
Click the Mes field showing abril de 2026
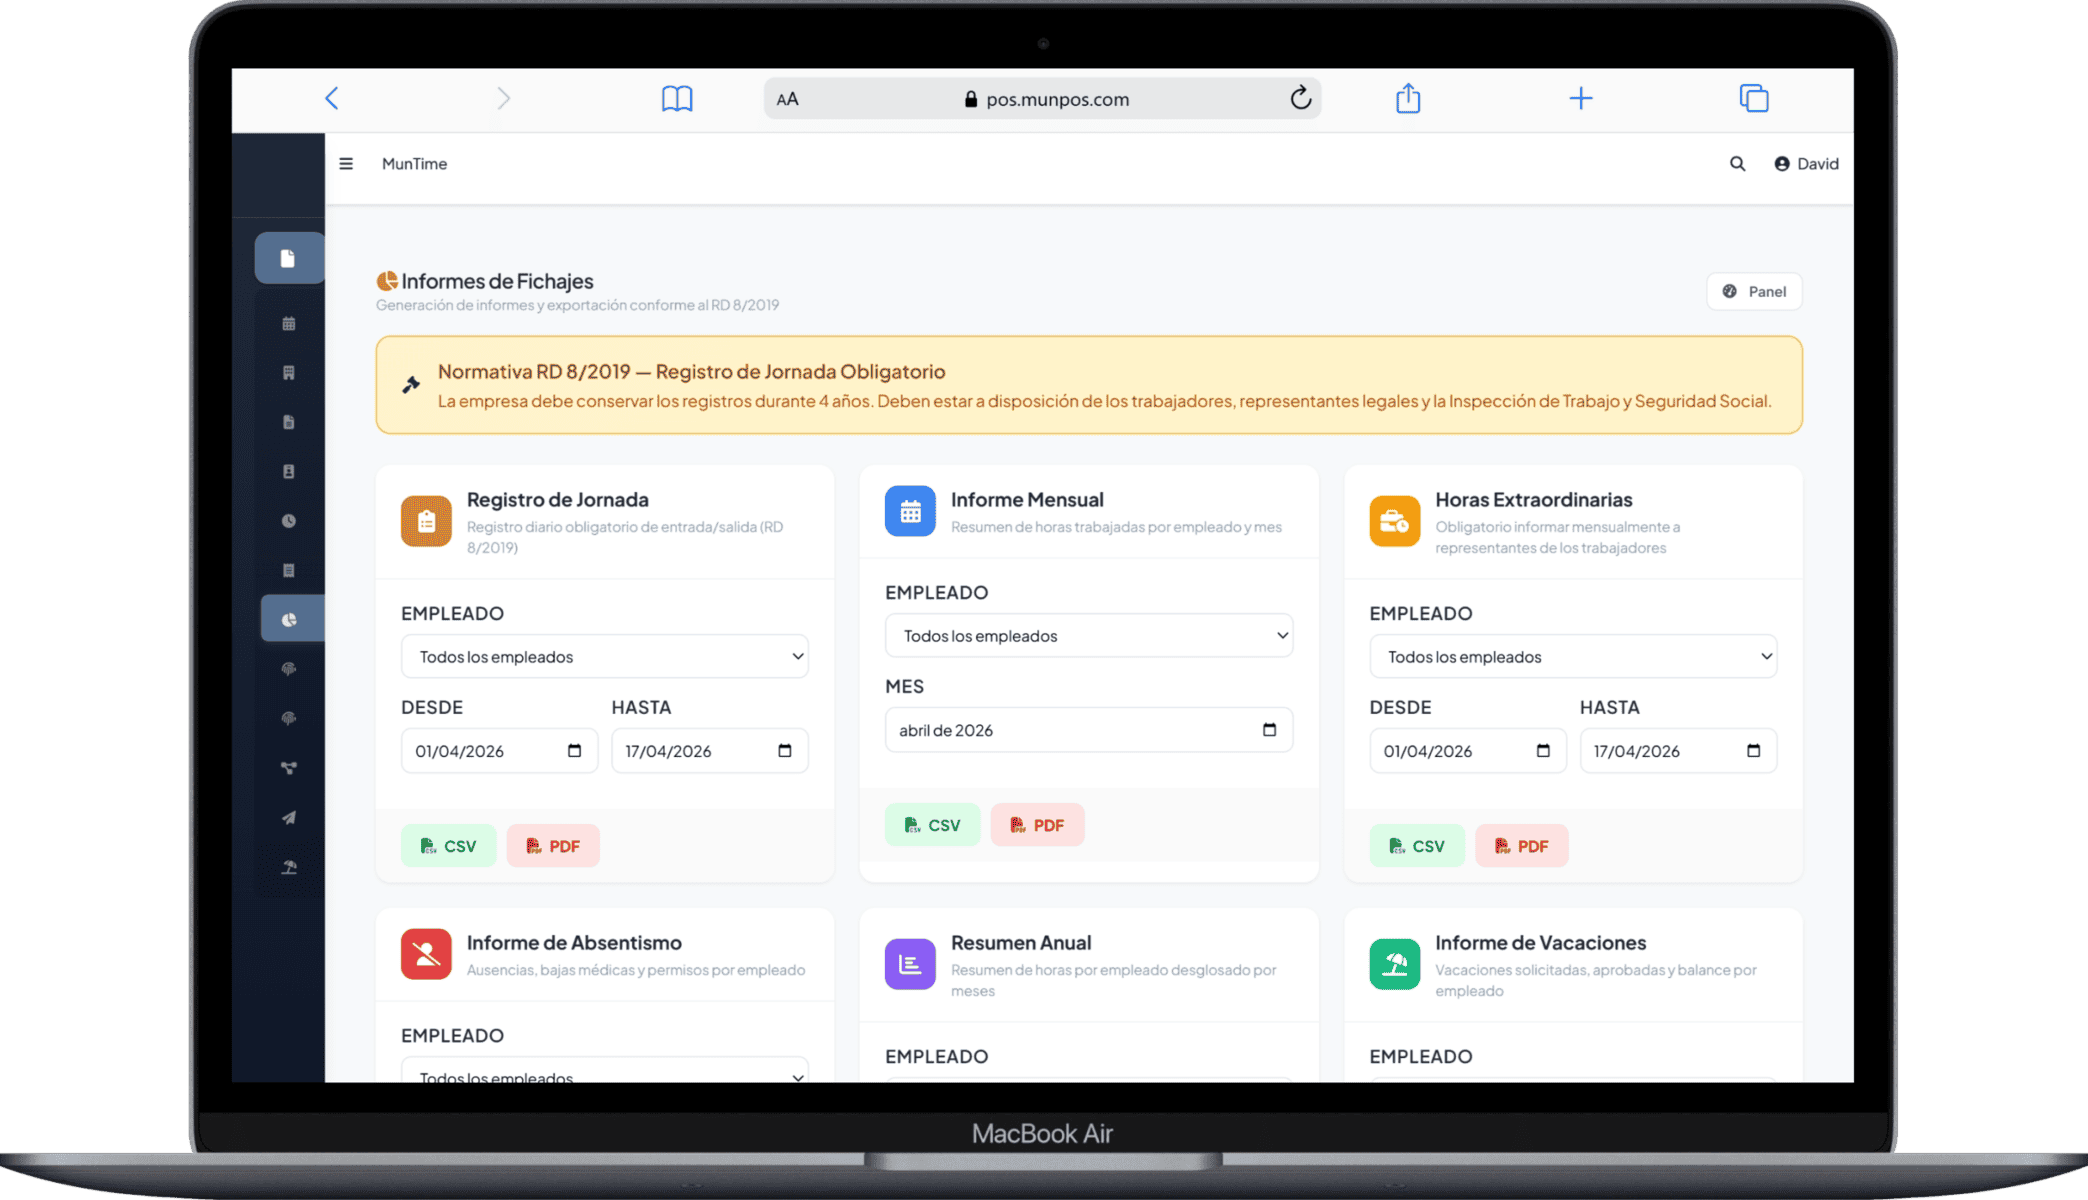1089,730
